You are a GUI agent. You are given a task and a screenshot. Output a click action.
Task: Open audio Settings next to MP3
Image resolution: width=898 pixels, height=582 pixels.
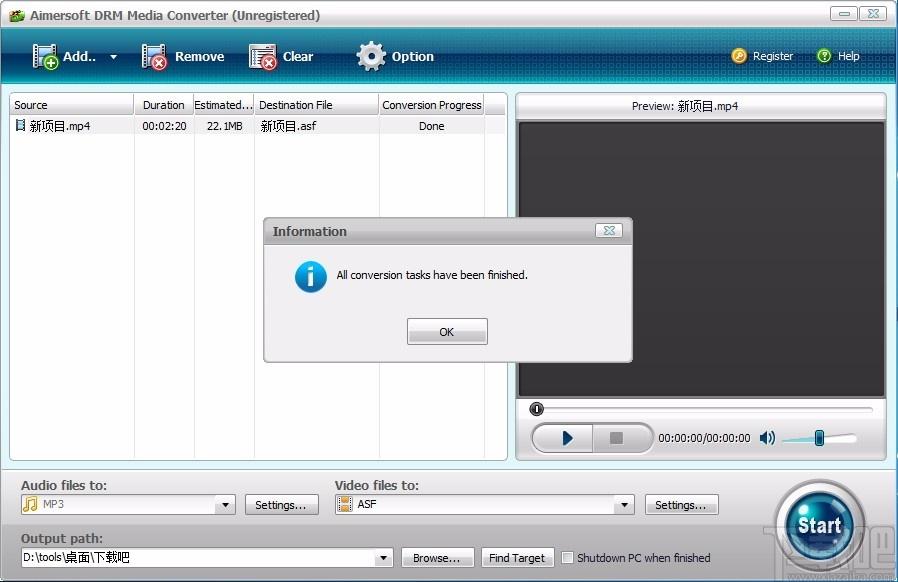pyautogui.click(x=281, y=505)
